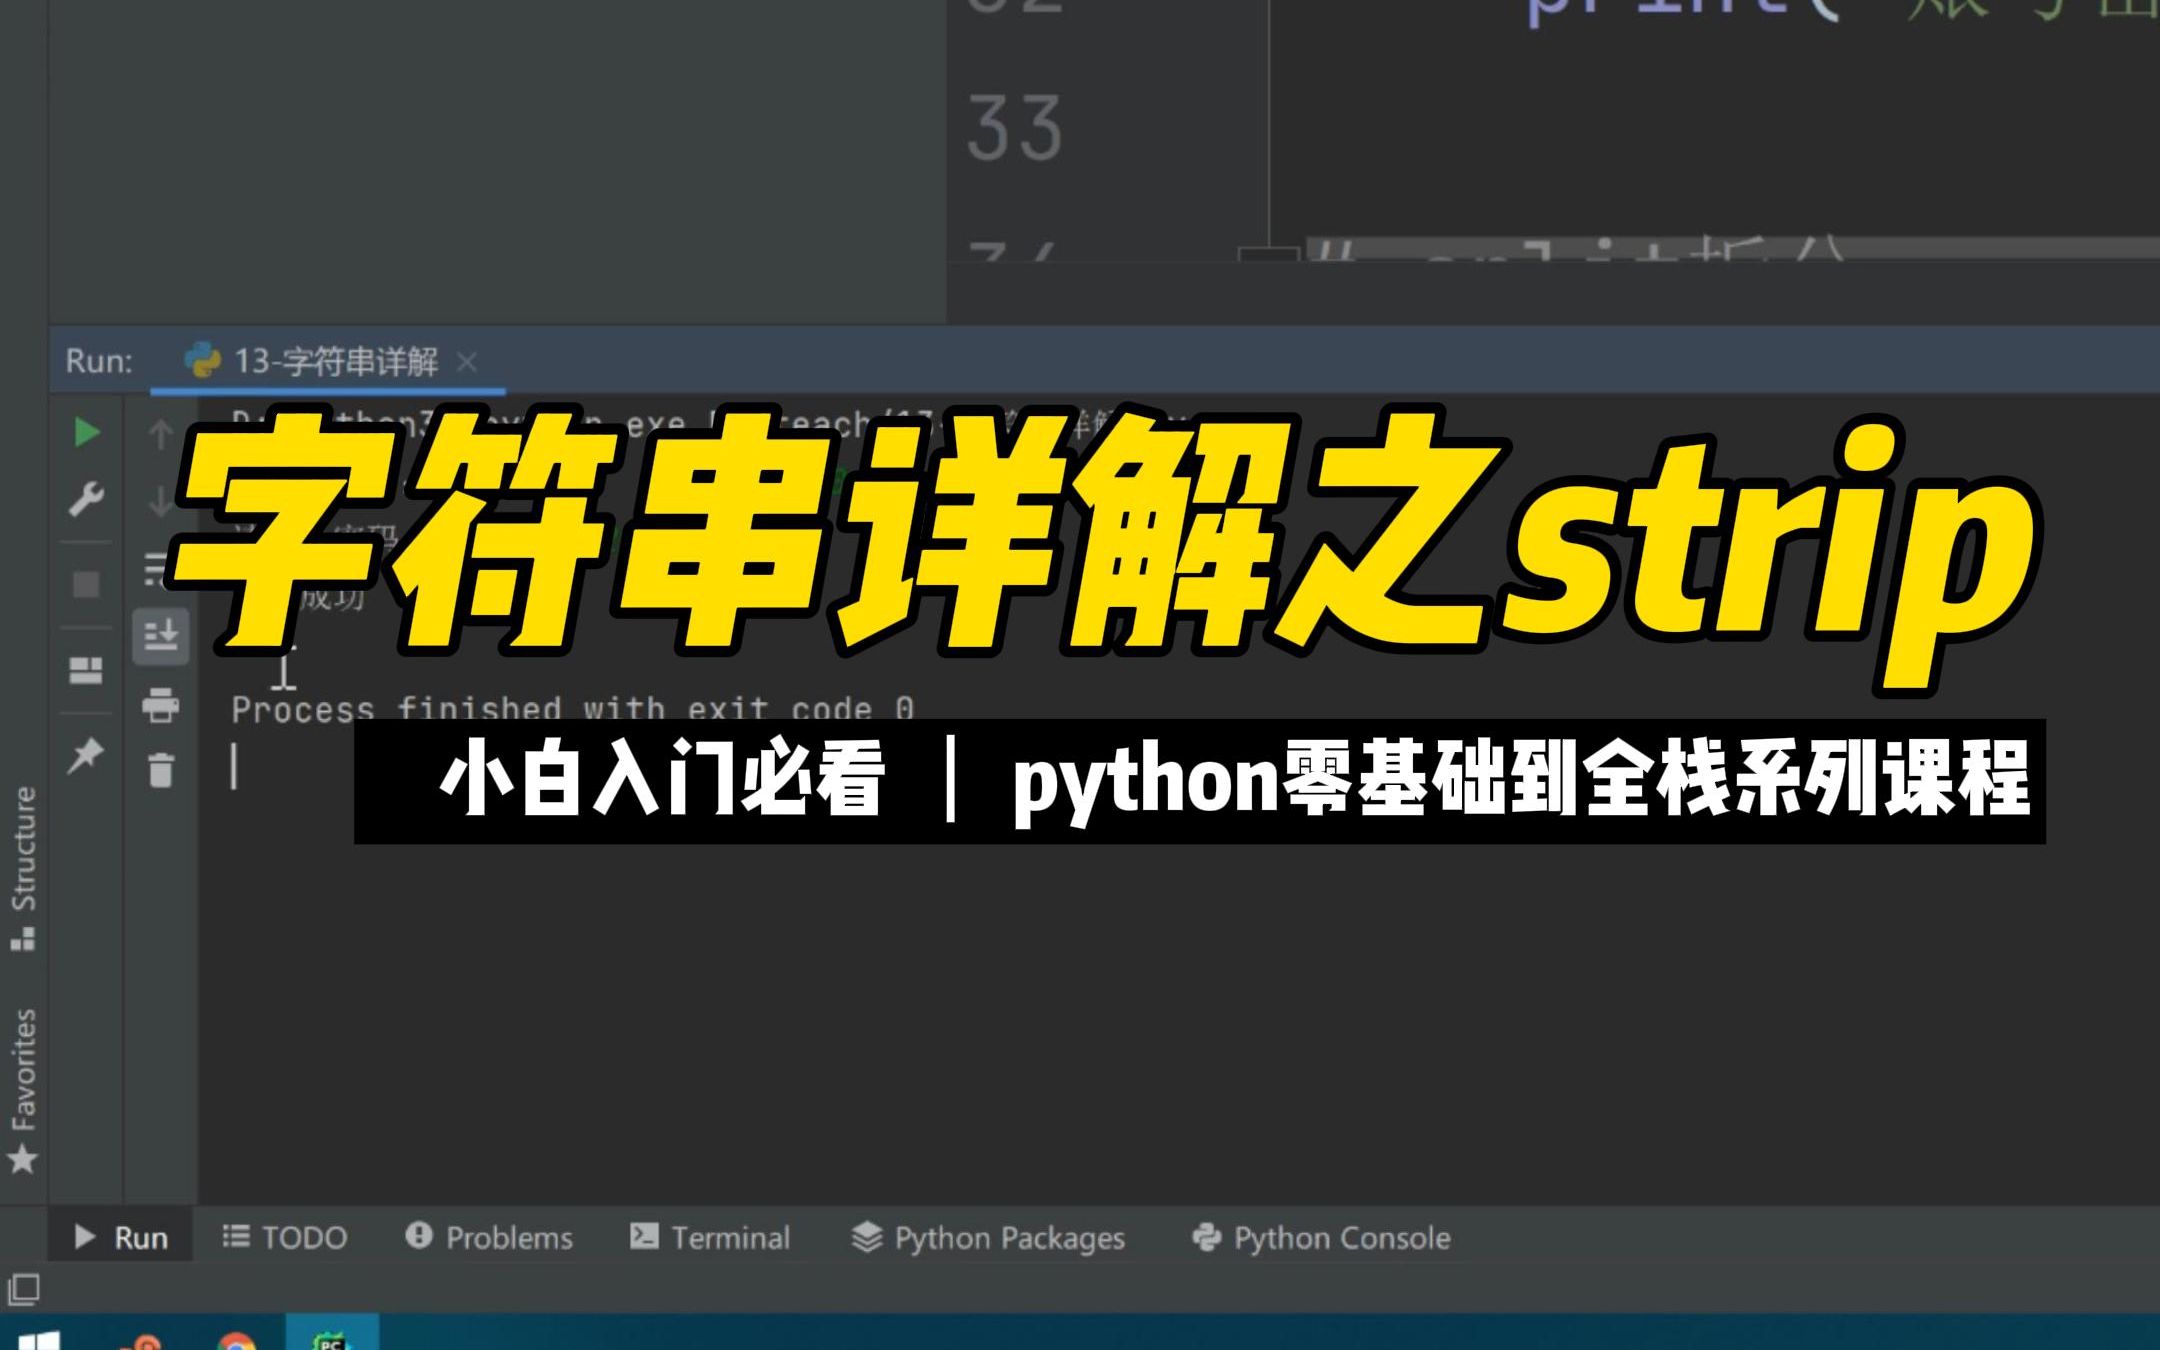The image size is (2160, 1350).
Task: Launch Chrome from the taskbar
Action: 236,1340
